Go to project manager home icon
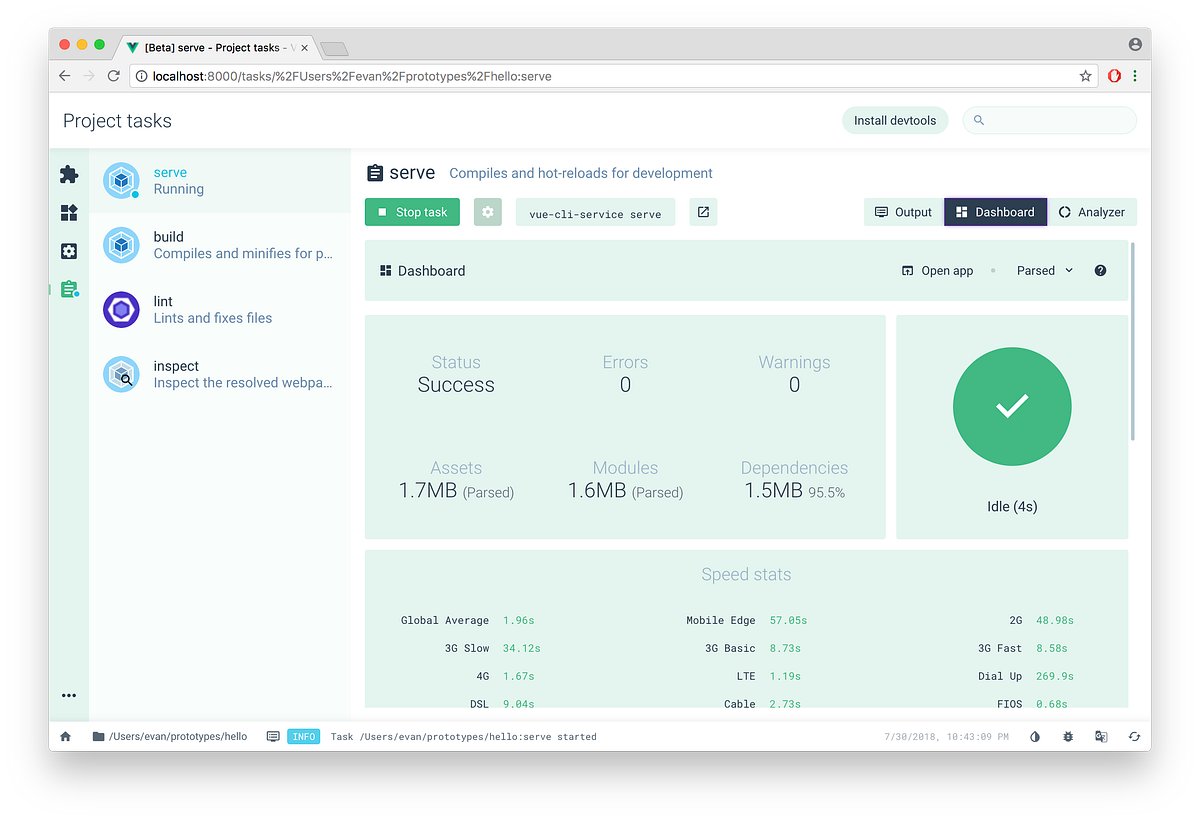Screen dimensions: 1200x821 (x=66, y=737)
